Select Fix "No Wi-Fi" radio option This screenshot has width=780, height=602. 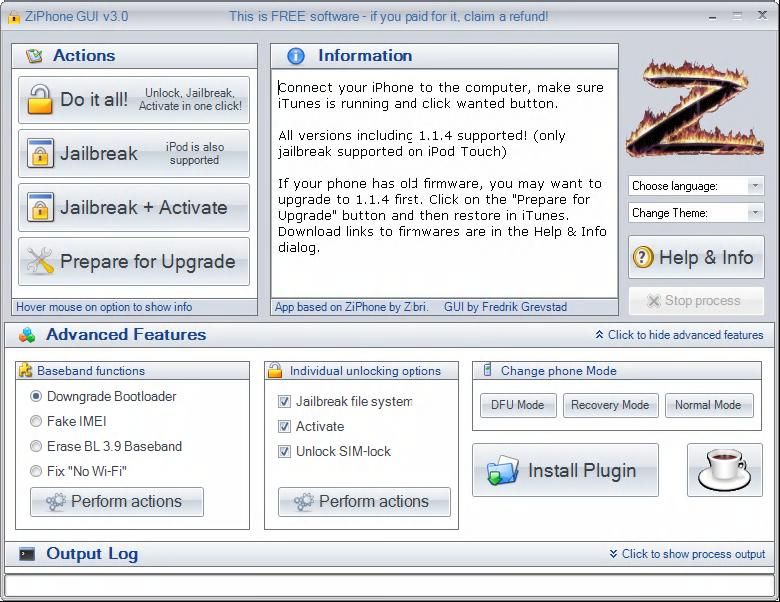pyautogui.click(x=78, y=471)
